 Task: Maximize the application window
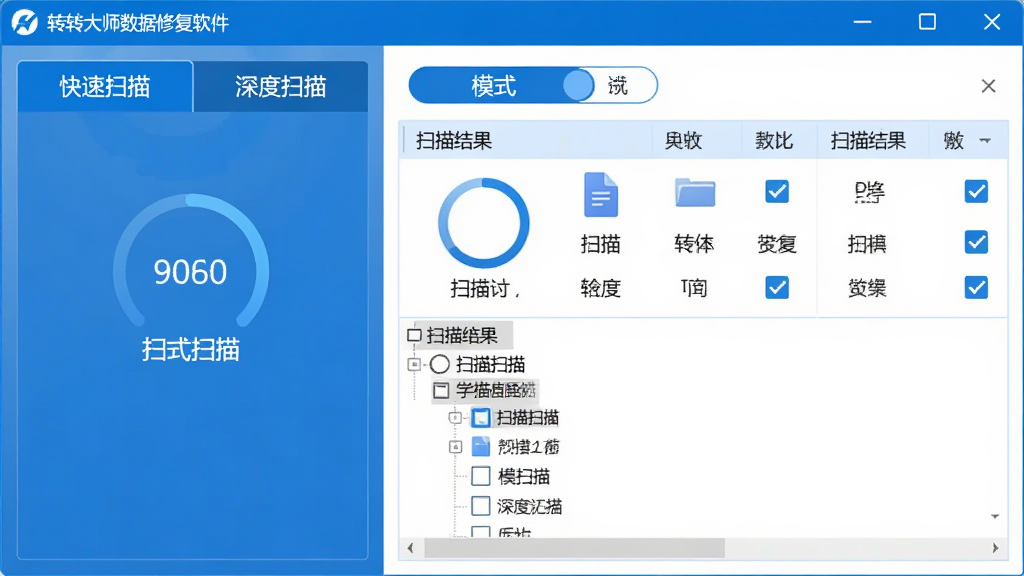point(927,22)
